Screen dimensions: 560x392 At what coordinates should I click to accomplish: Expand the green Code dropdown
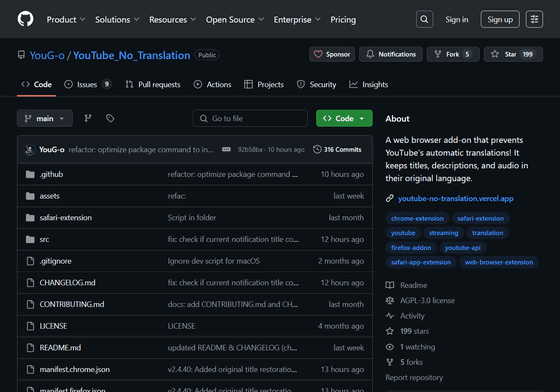pyautogui.click(x=344, y=118)
